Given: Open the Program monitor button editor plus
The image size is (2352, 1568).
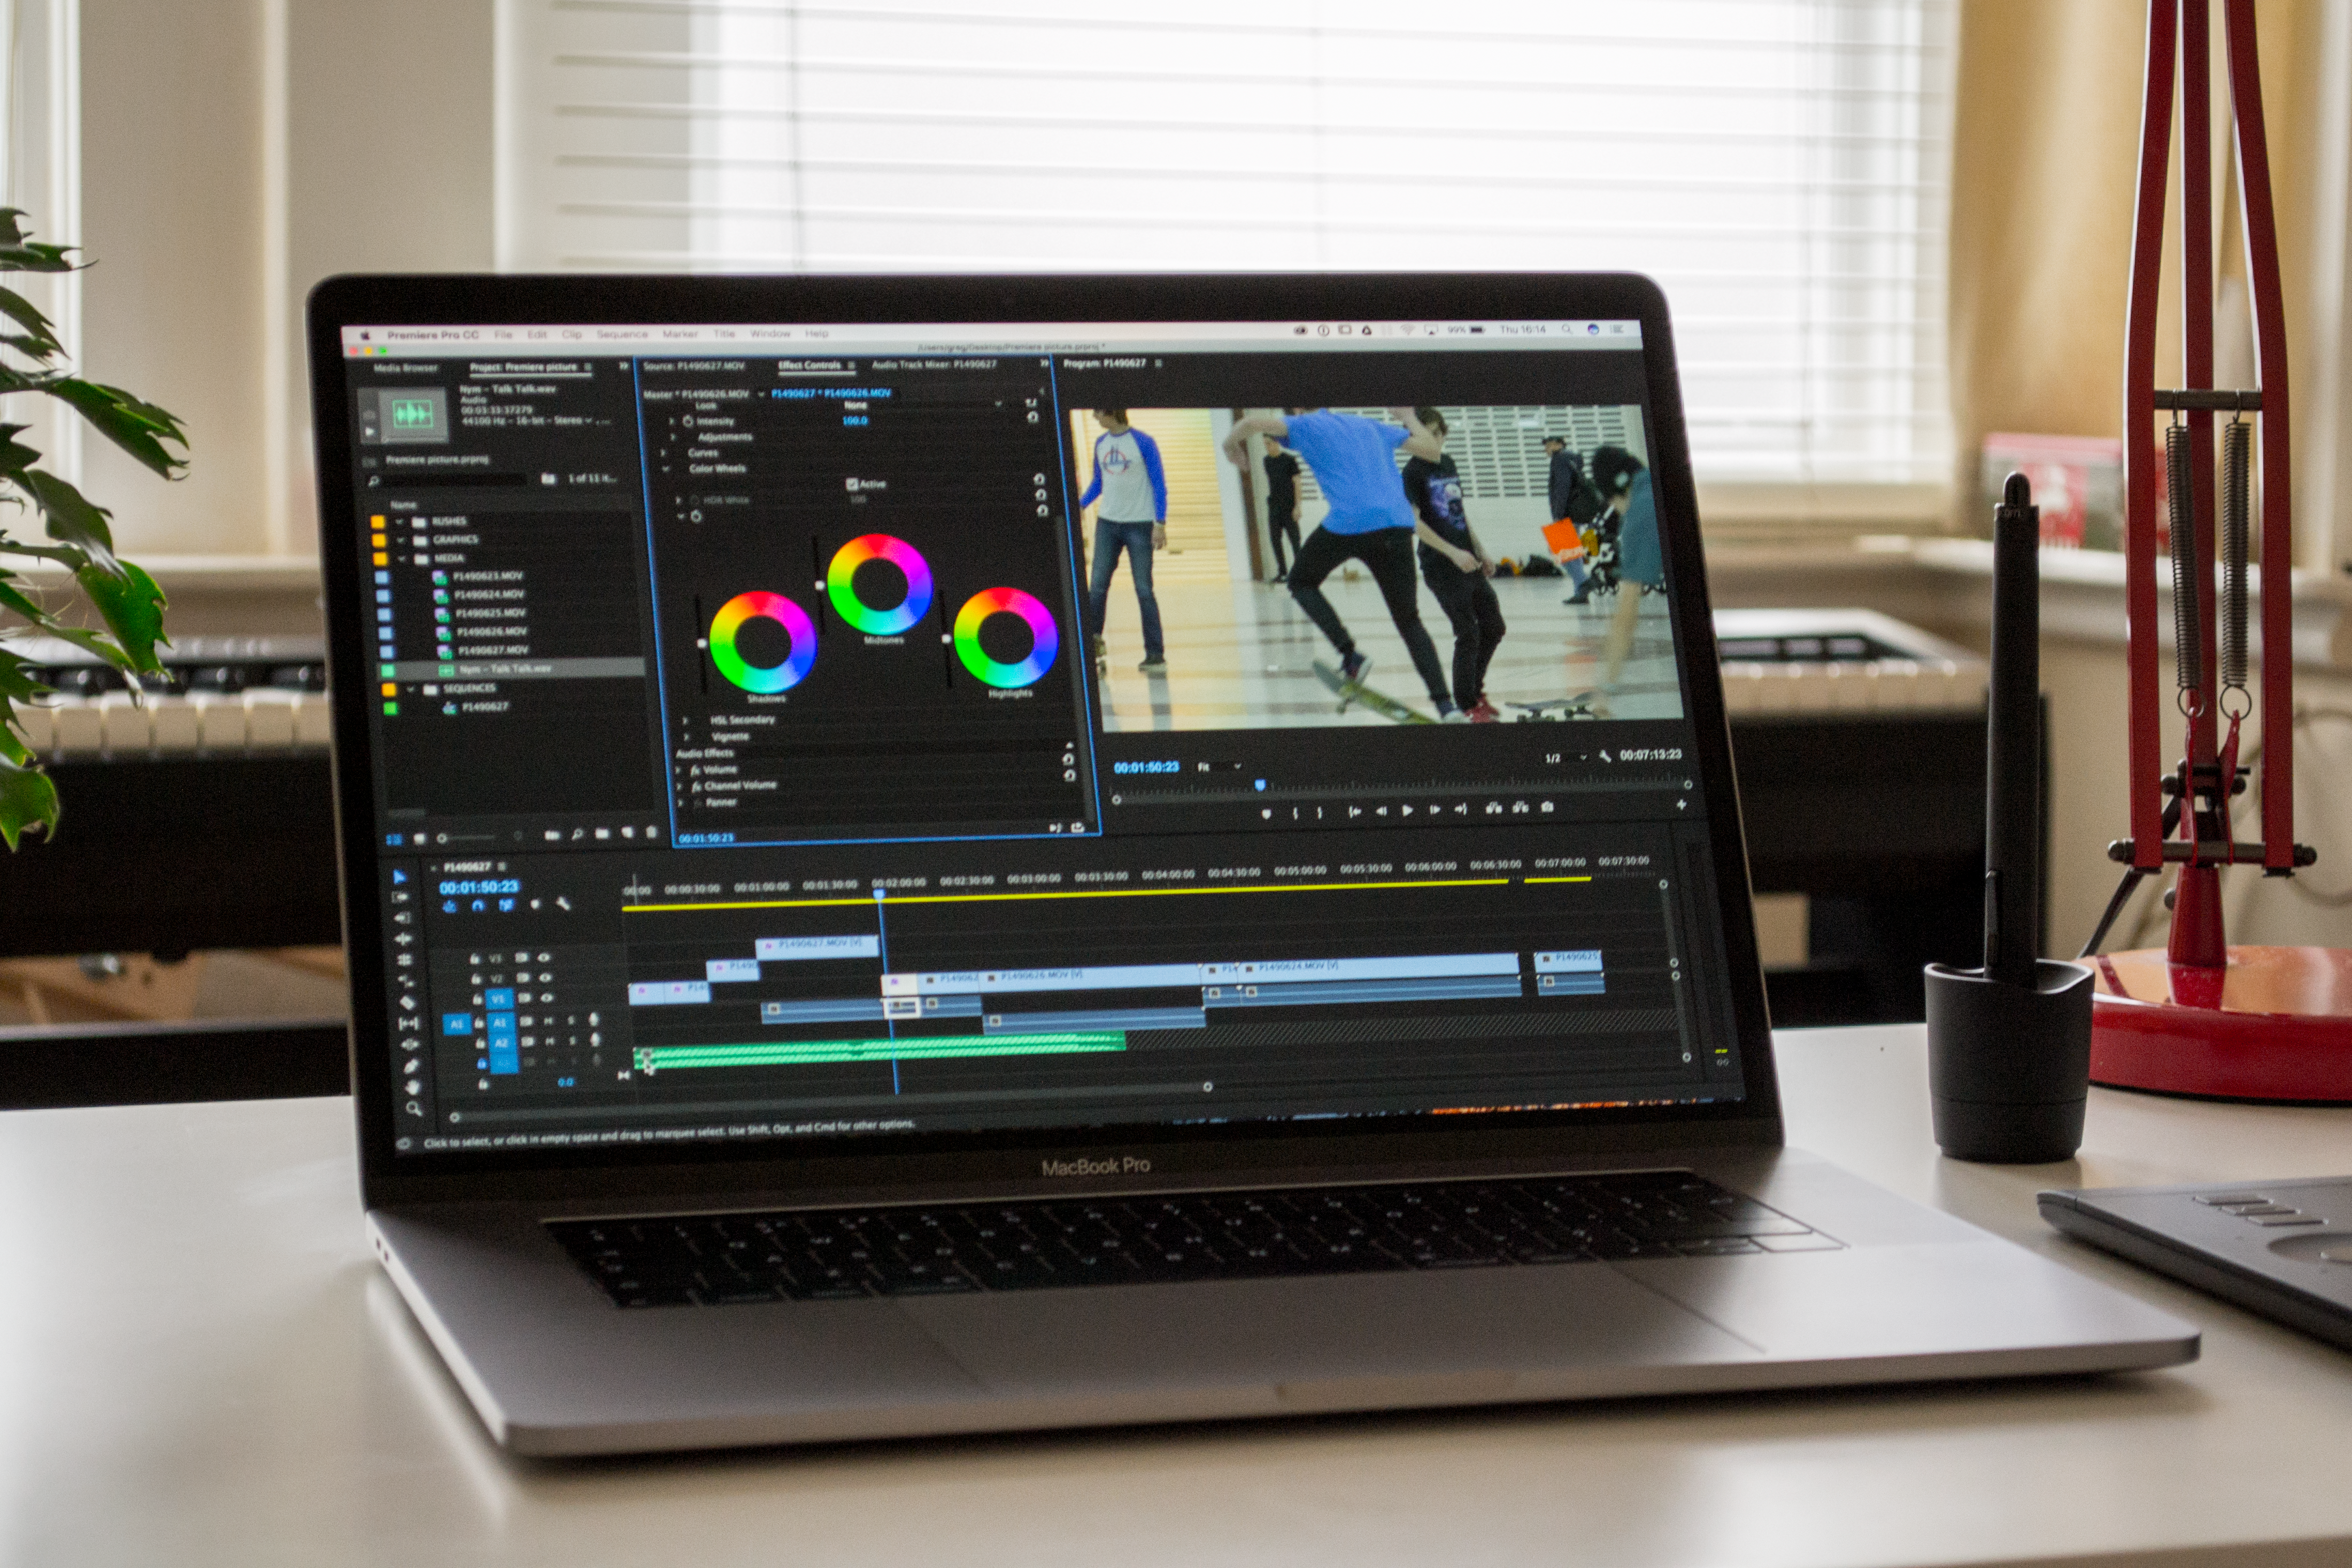Looking at the screenshot, I should point(1682,804).
